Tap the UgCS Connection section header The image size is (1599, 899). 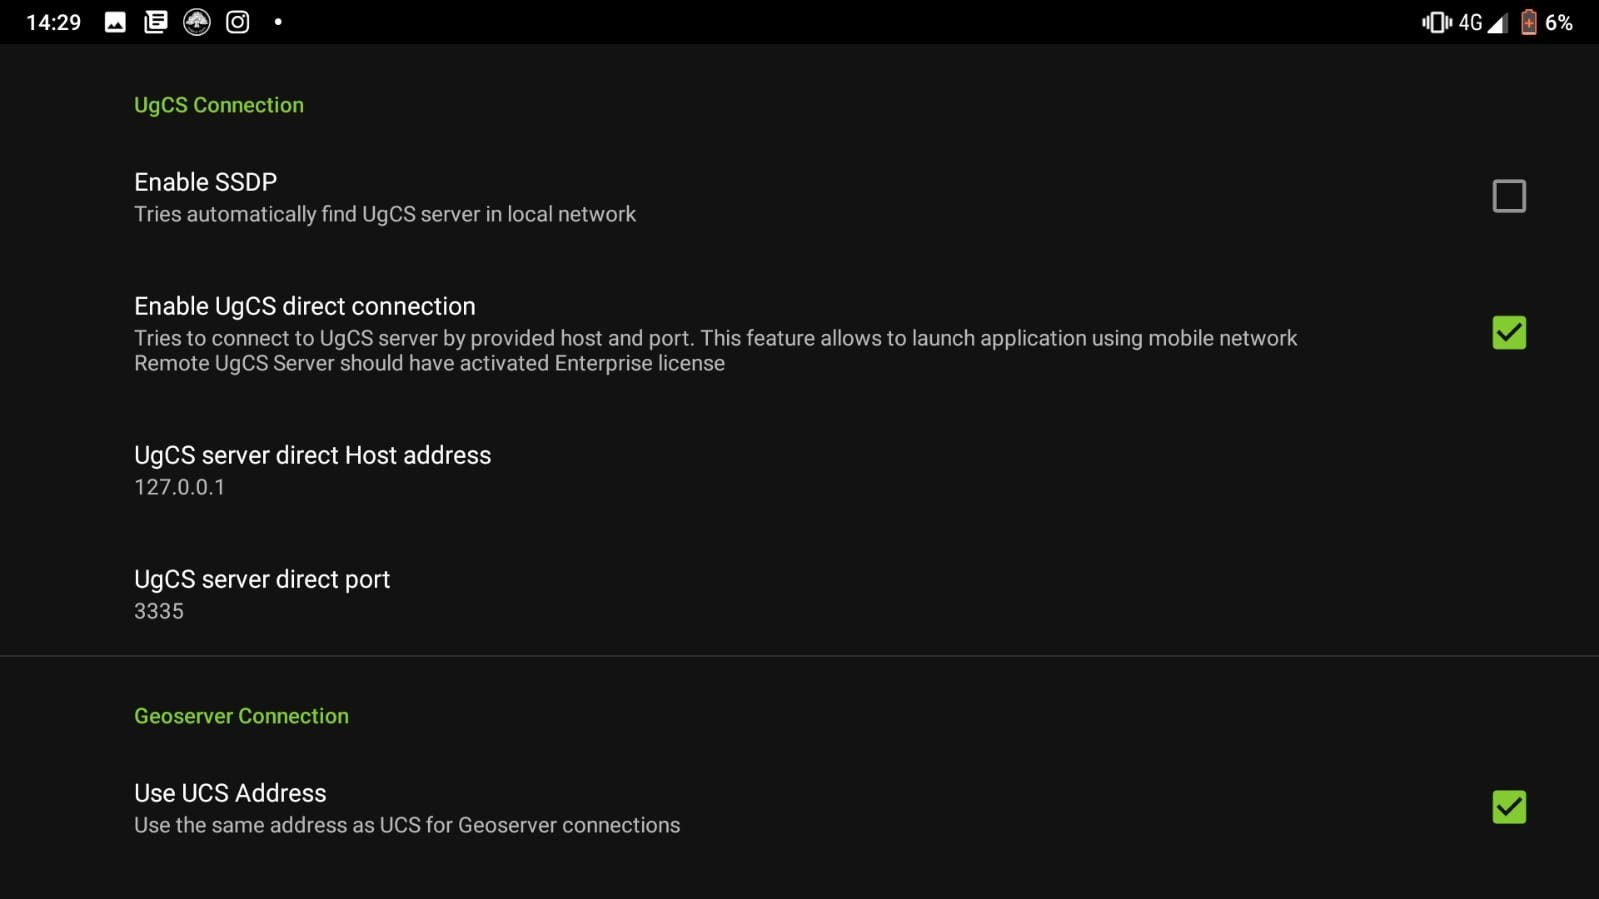point(219,105)
